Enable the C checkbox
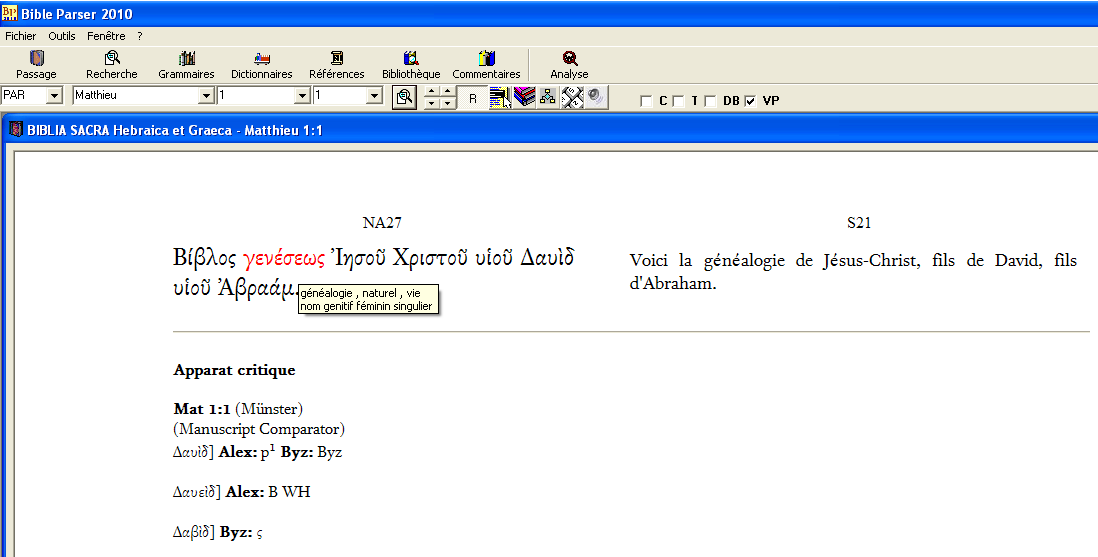This screenshot has height=557, width=1098. pyautogui.click(x=646, y=101)
